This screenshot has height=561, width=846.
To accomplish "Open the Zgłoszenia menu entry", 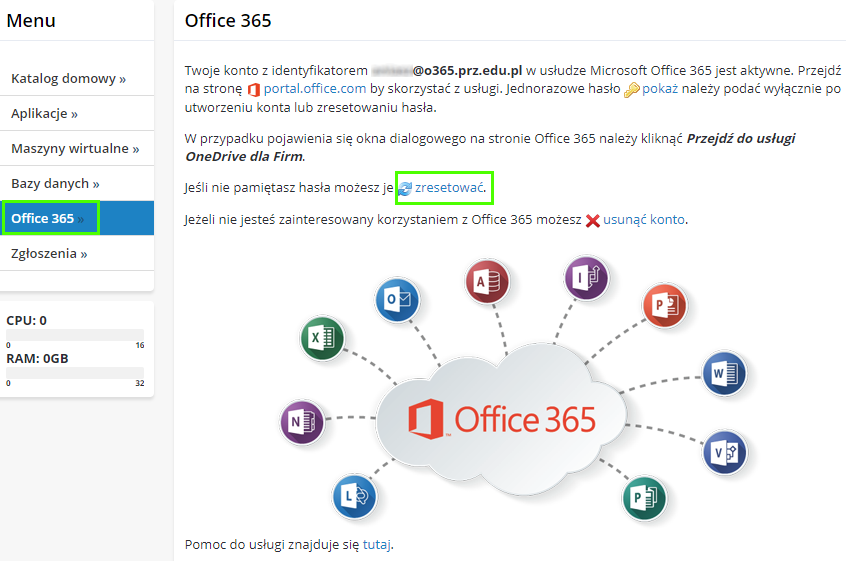I will 77,253.
